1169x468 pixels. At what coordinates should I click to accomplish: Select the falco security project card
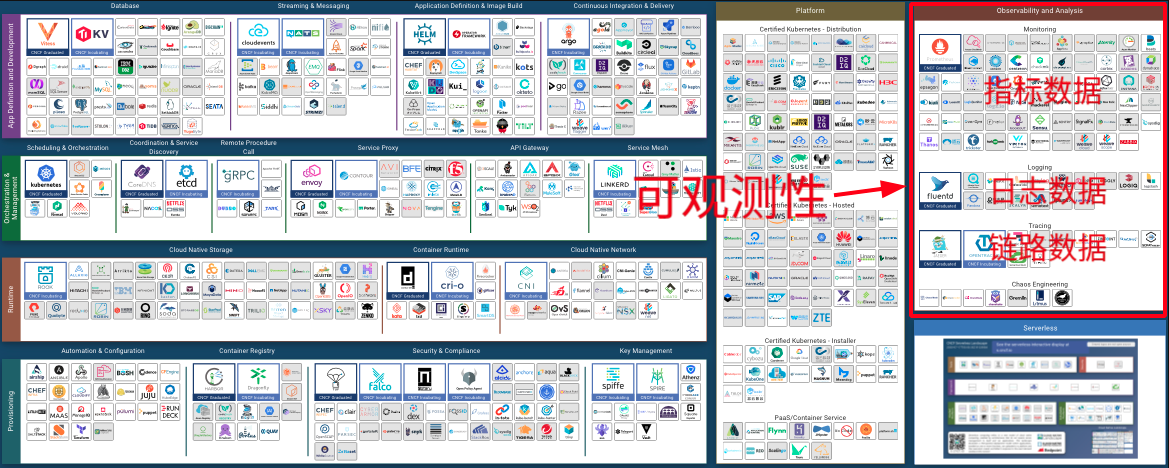(380, 382)
